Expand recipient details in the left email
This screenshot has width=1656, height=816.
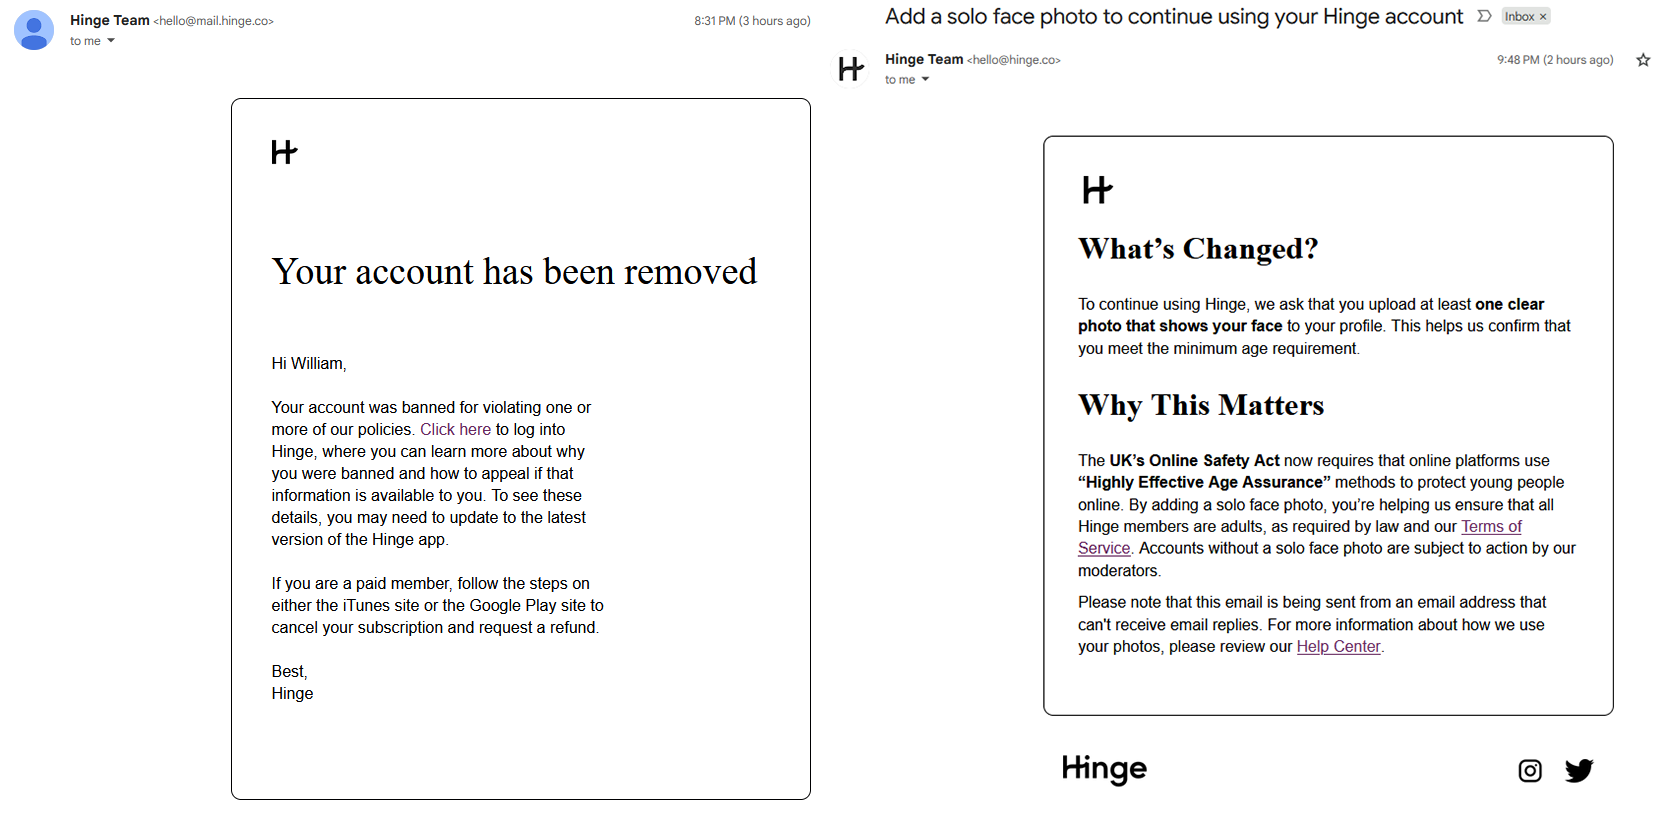tap(111, 41)
